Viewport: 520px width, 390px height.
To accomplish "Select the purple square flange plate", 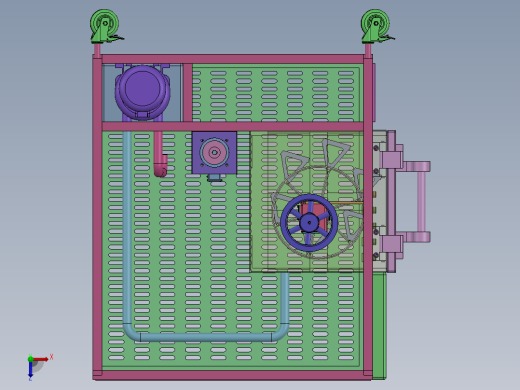I will [214, 153].
